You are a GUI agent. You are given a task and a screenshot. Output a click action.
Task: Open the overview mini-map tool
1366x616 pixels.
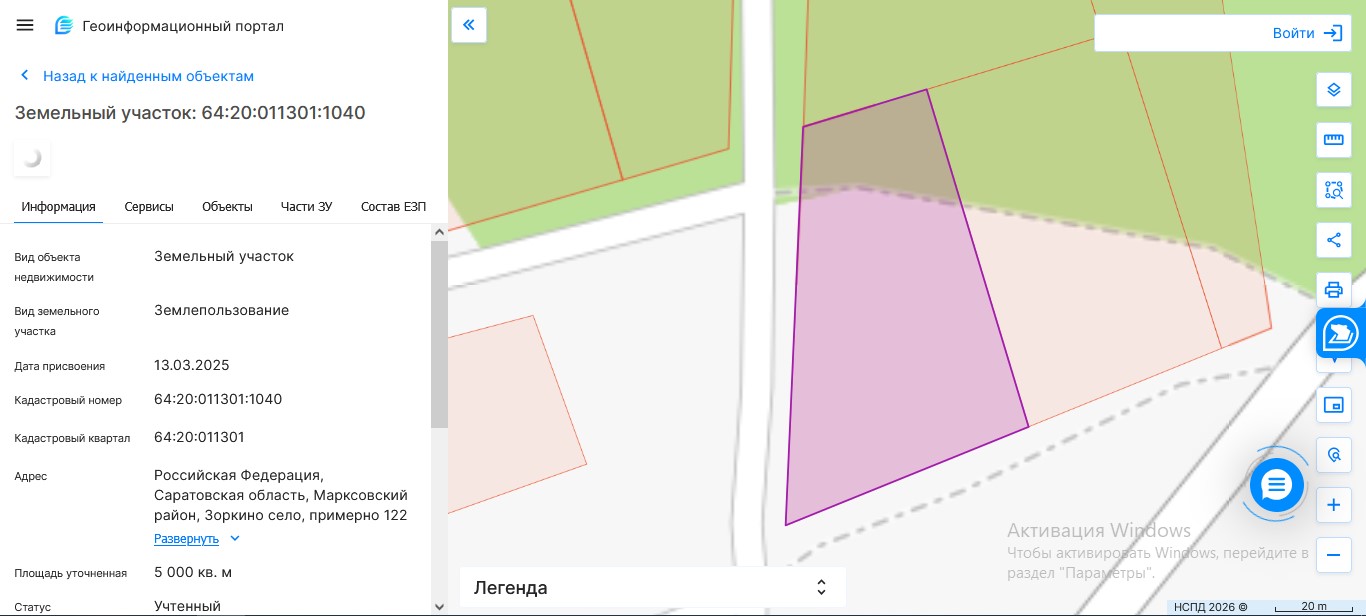coord(1333,405)
